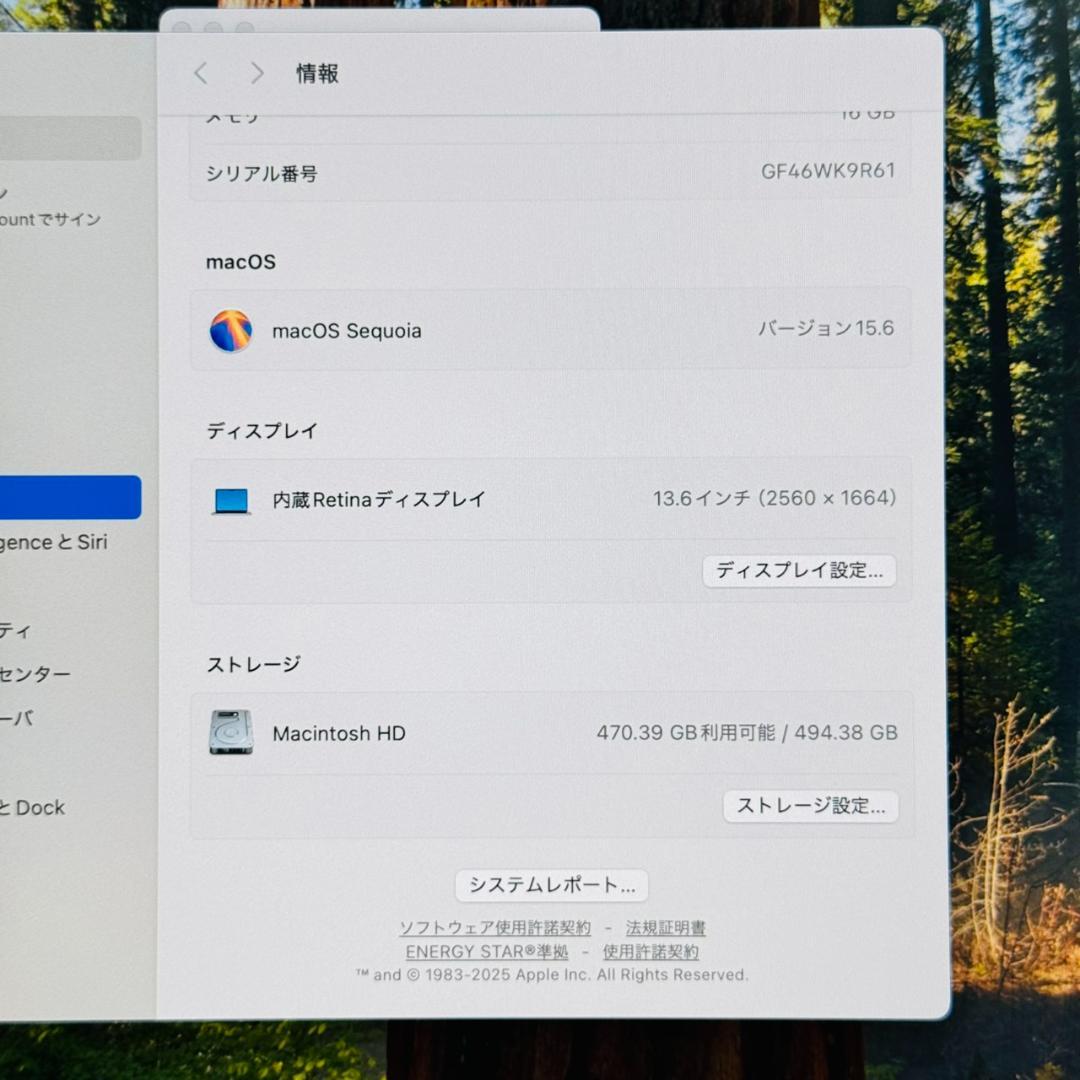
Task: Click the バージョン 15.6 version text
Action: tap(824, 328)
